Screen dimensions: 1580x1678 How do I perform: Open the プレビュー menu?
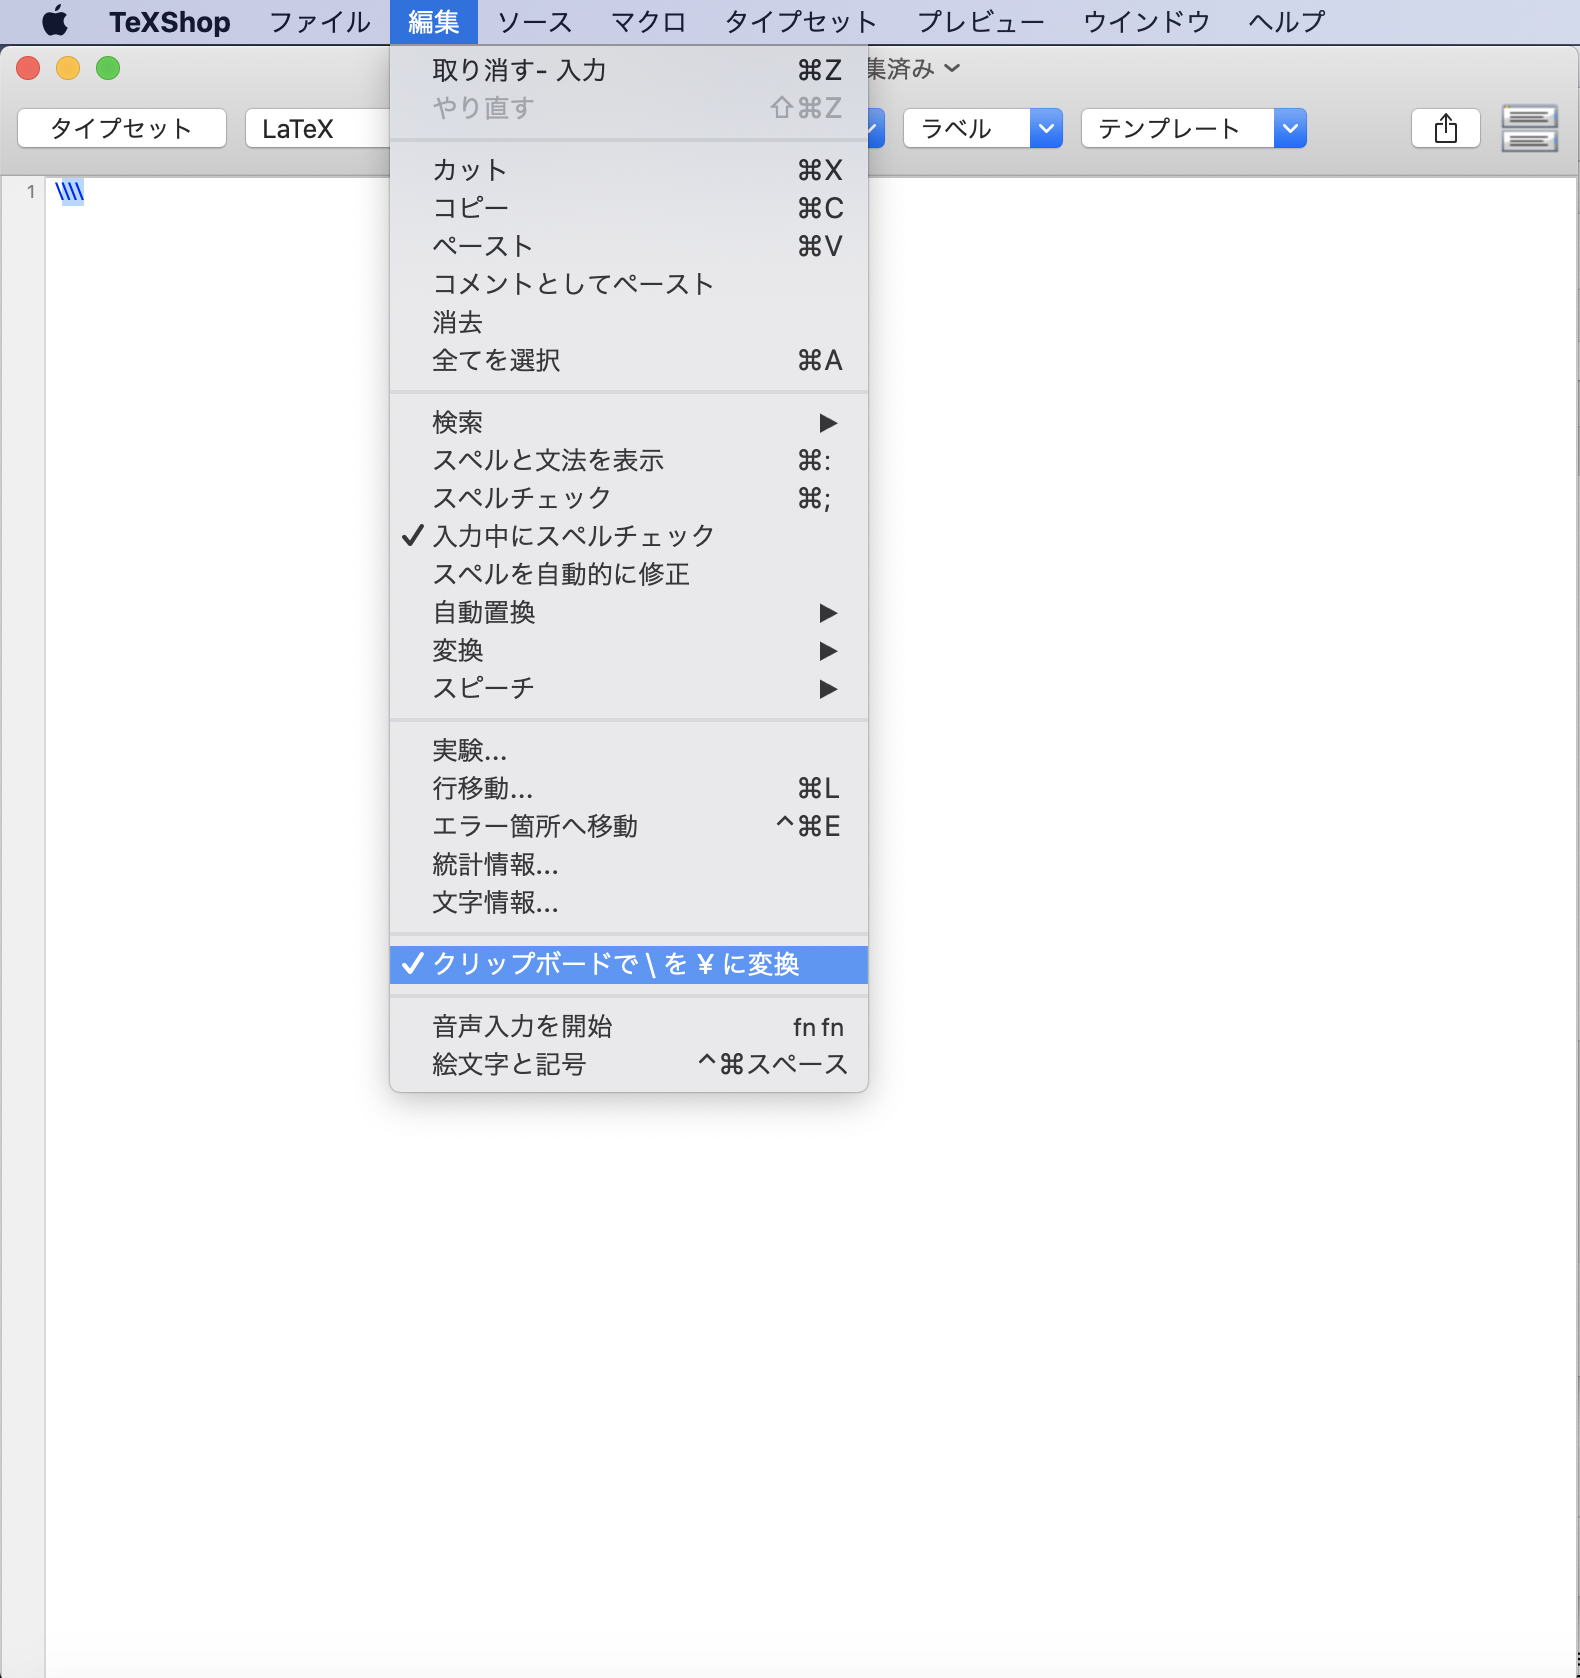point(980,22)
